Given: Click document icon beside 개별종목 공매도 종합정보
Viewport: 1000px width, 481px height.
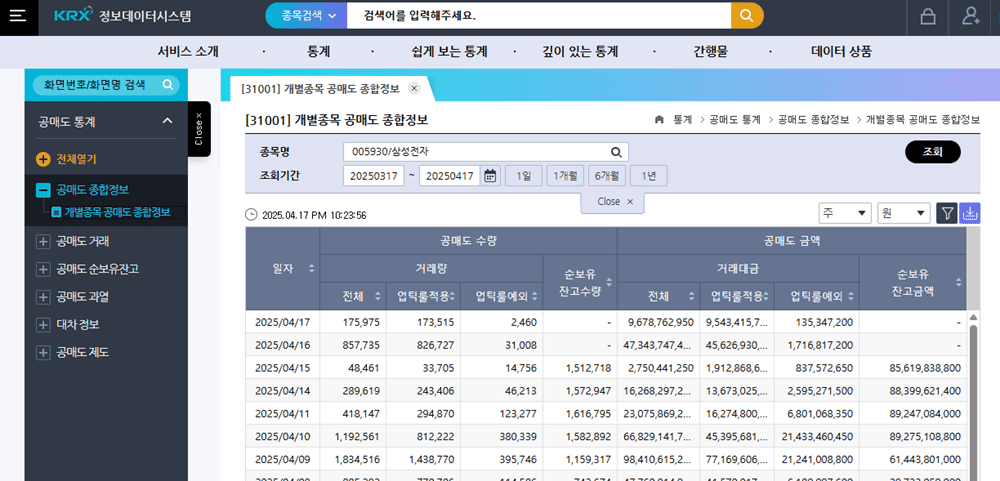Looking at the screenshot, I should point(56,212).
